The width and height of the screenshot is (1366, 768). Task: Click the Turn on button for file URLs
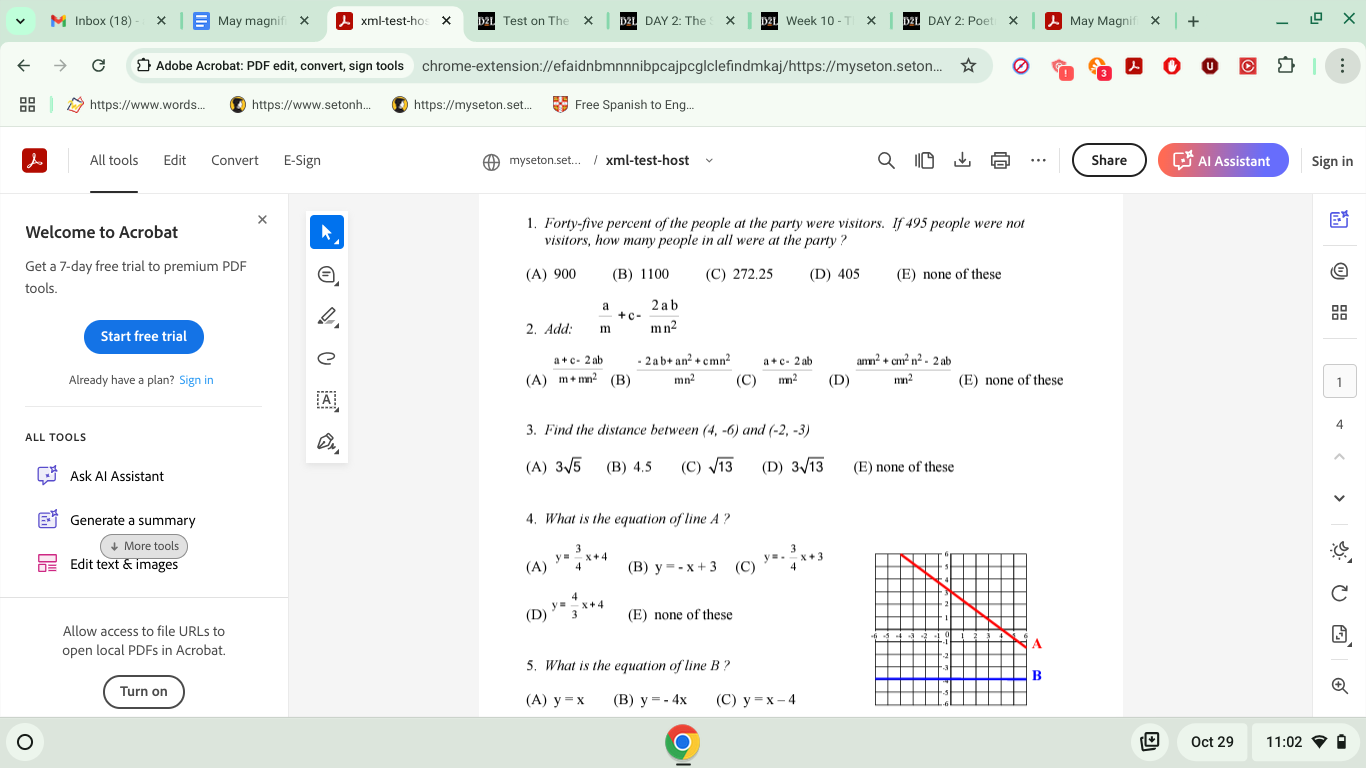pyautogui.click(x=144, y=691)
